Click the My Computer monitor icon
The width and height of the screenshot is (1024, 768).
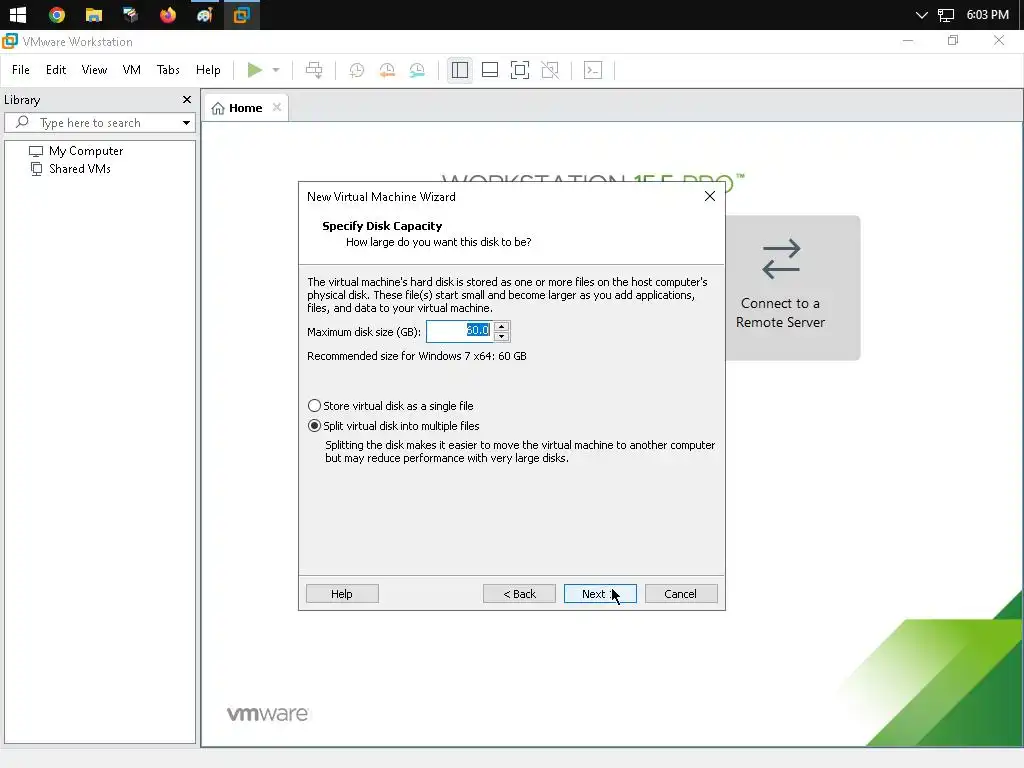(x=36, y=151)
